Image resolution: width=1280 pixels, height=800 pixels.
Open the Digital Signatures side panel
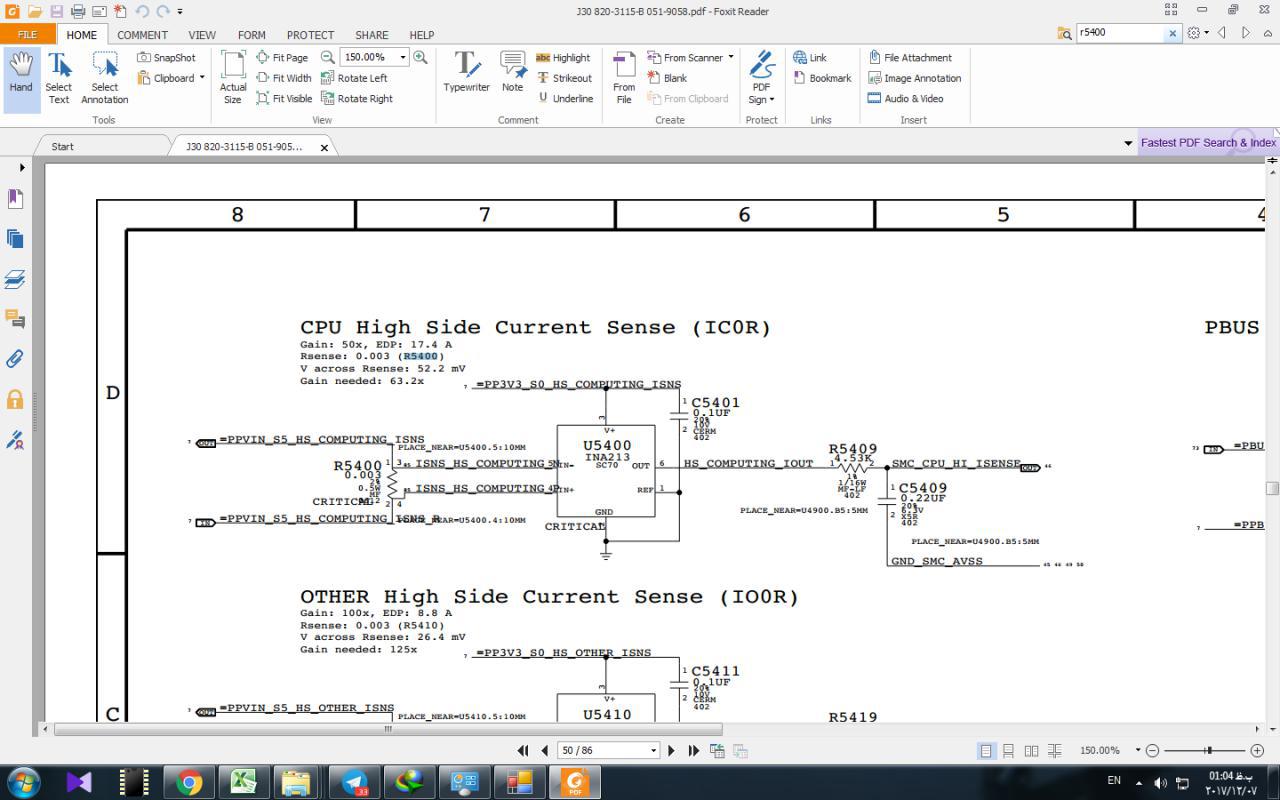[15, 440]
